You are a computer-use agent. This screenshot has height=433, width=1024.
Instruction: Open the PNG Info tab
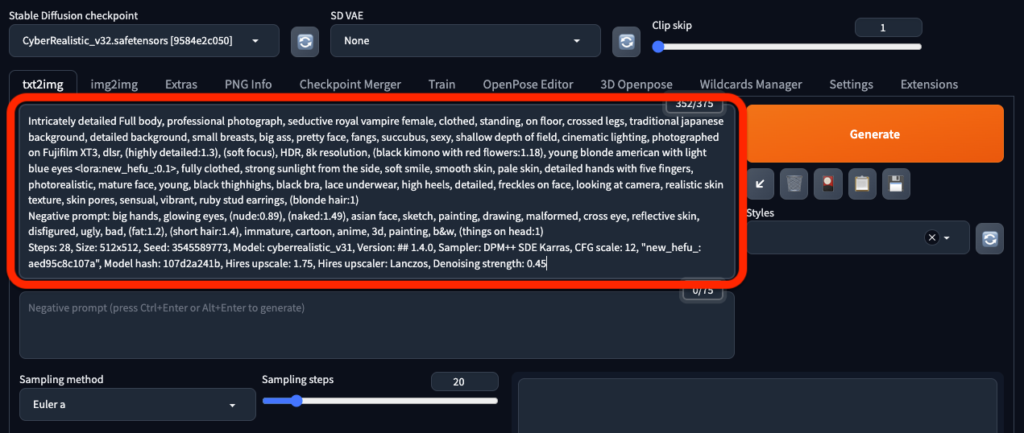[x=248, y=84]
